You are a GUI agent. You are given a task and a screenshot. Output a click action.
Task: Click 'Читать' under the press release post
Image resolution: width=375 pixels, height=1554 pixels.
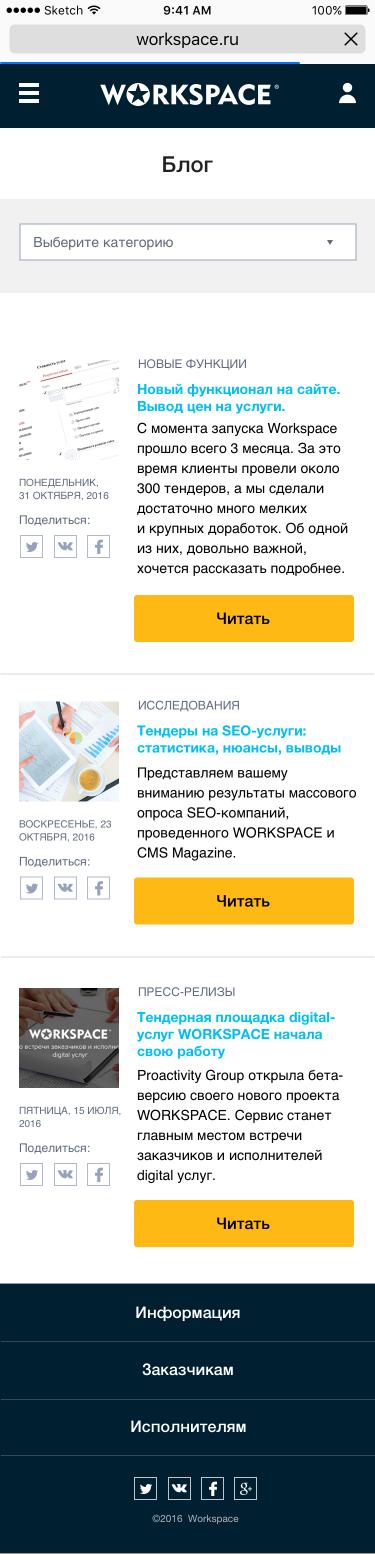[244, 1223]
